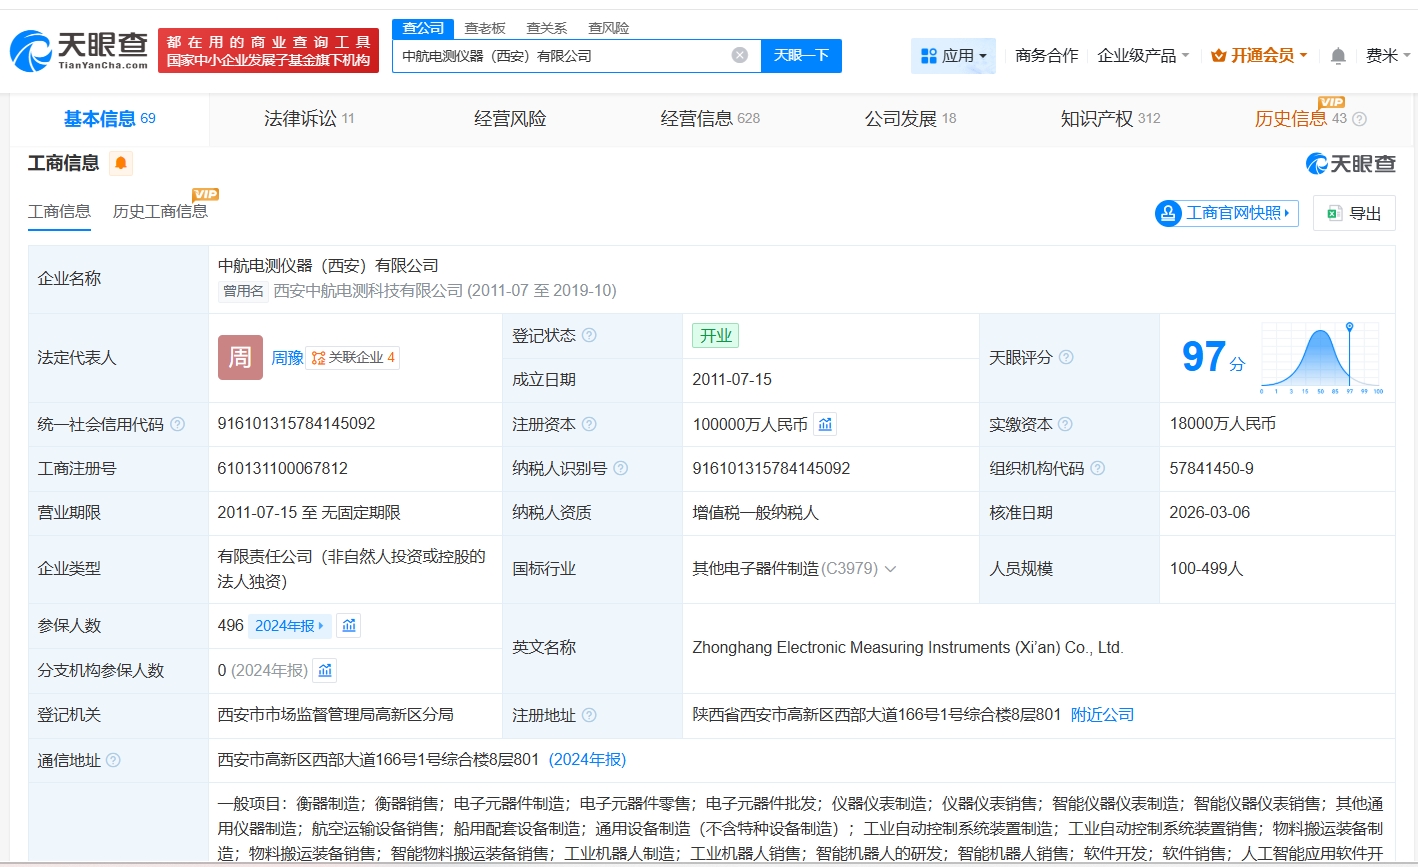This screenshot has height=867, width=1418.
Task: Open the 开通会员 membership dropdown
Action: tap(1259, 56)
